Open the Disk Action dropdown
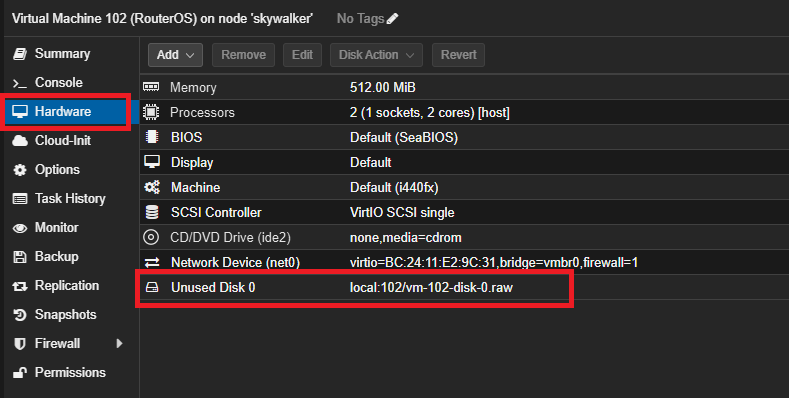789x398 pixels. point(376,55)
